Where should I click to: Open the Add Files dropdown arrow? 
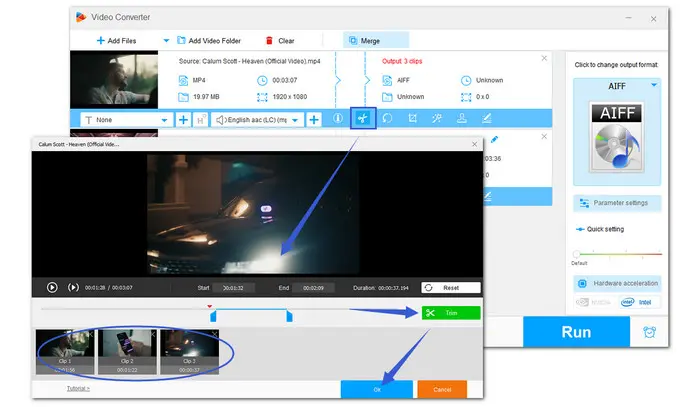point(166,41)
